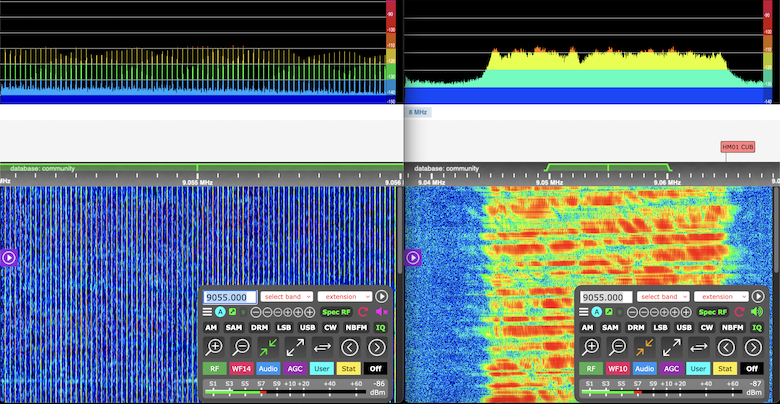Screen dimensions: 780x404
Task: Open the select band dropdown in right panel
Action: [664, 297]
